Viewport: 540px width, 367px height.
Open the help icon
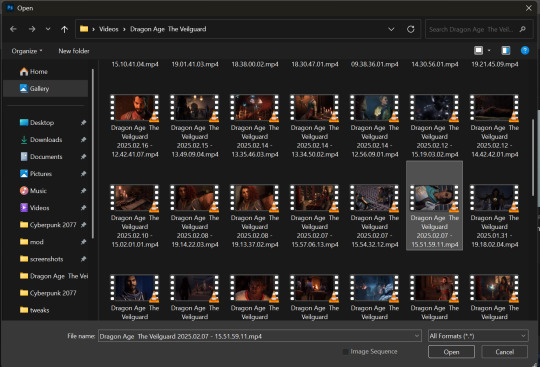(x=525, y=51)
